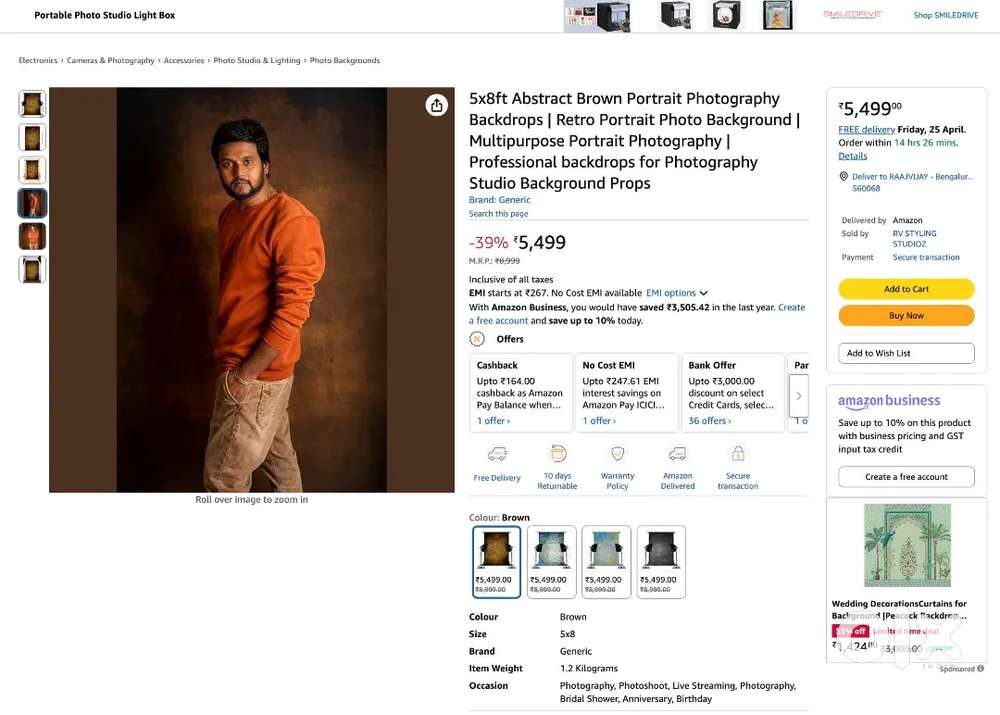Click the Amazon Delivered icon
The width and height of the screenshot is (1000, 715).
point(678,454)
